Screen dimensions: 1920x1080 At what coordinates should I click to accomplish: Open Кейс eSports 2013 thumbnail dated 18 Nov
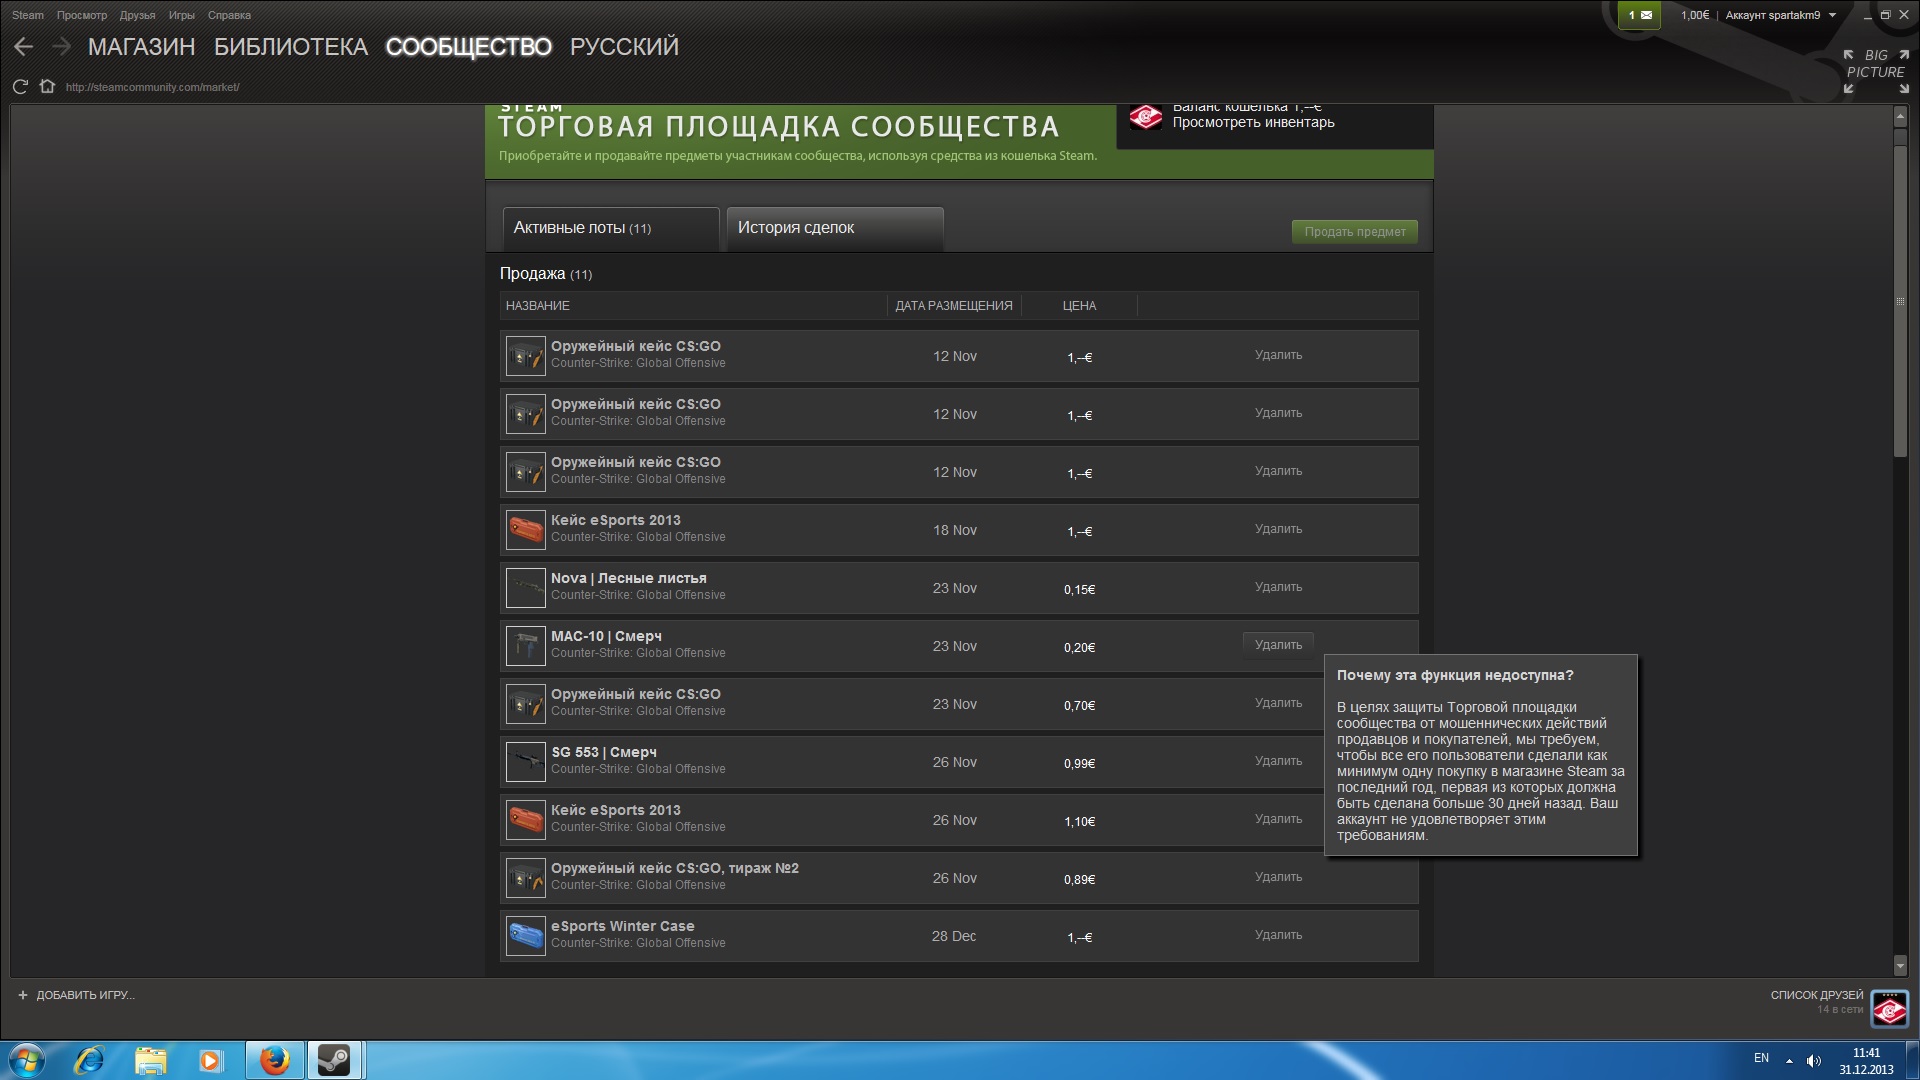525,530
